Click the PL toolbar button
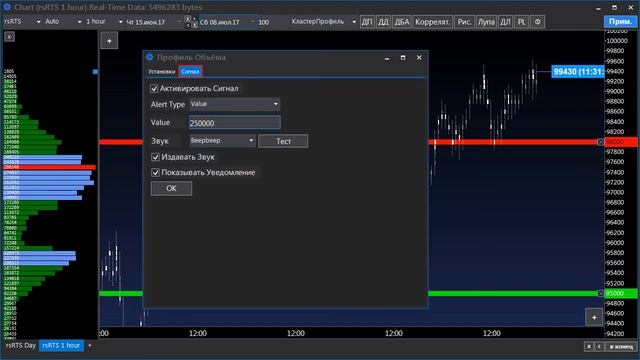 pos(522,22)
